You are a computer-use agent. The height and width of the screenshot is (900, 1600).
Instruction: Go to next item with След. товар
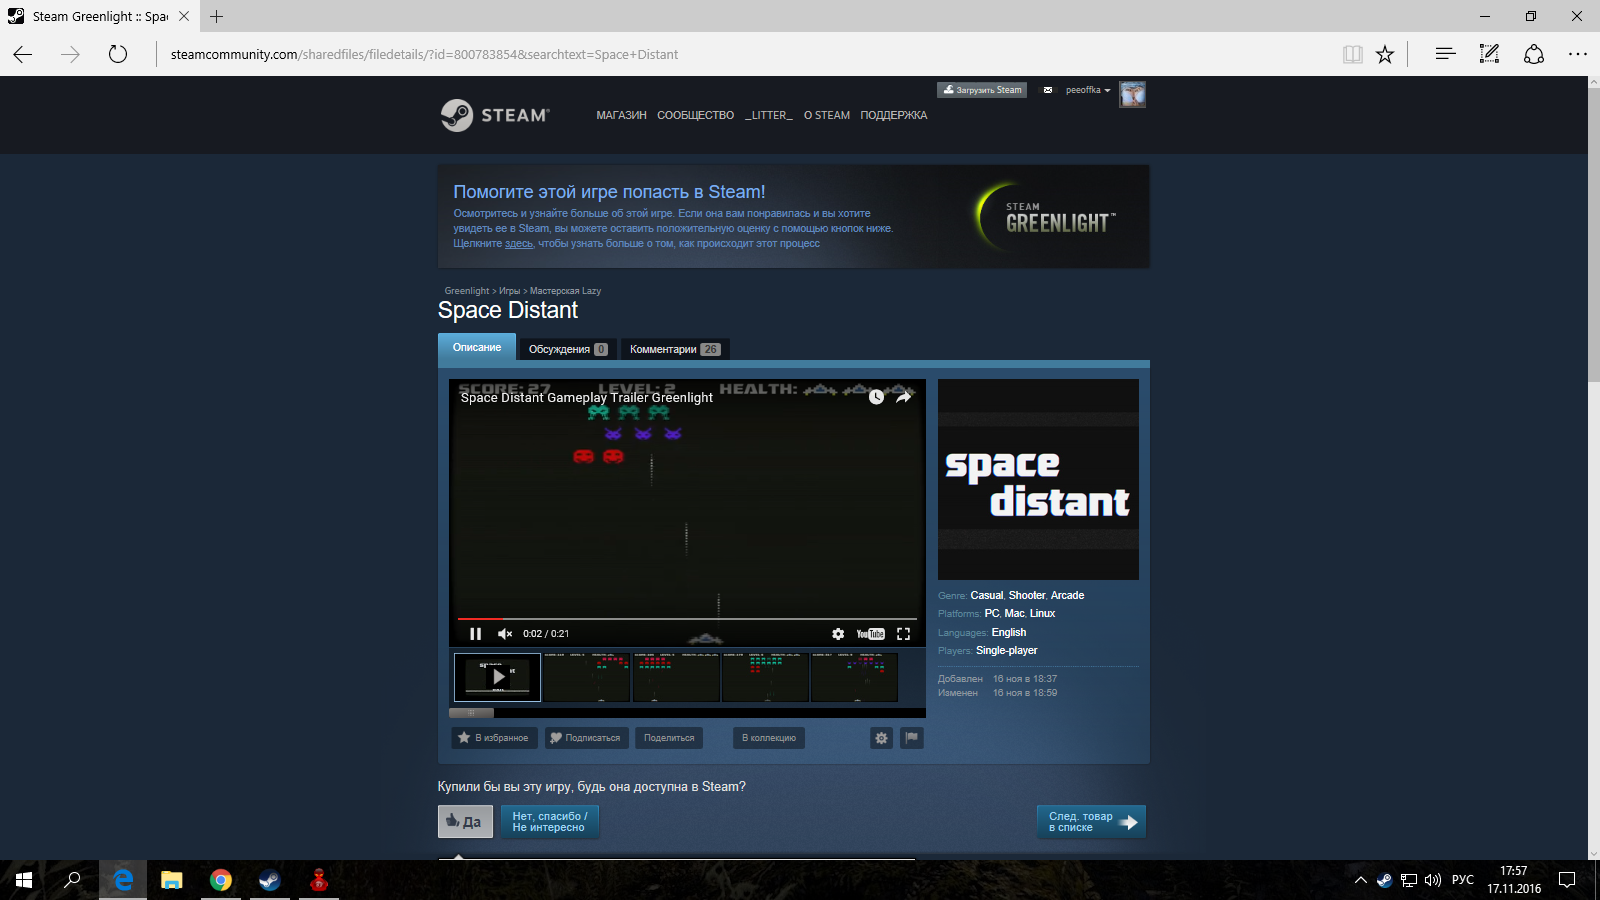click(x=1091, y=822)
